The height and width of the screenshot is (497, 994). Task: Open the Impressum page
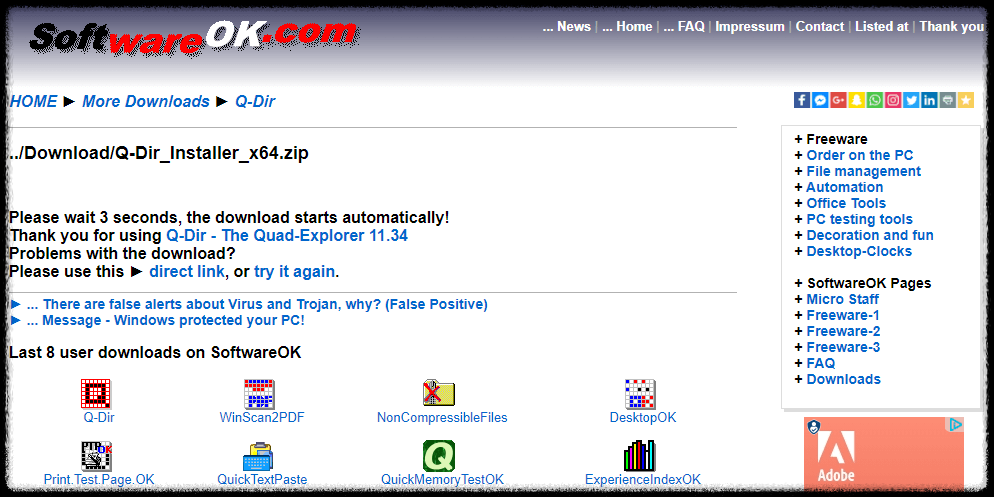tap(750, 27)
